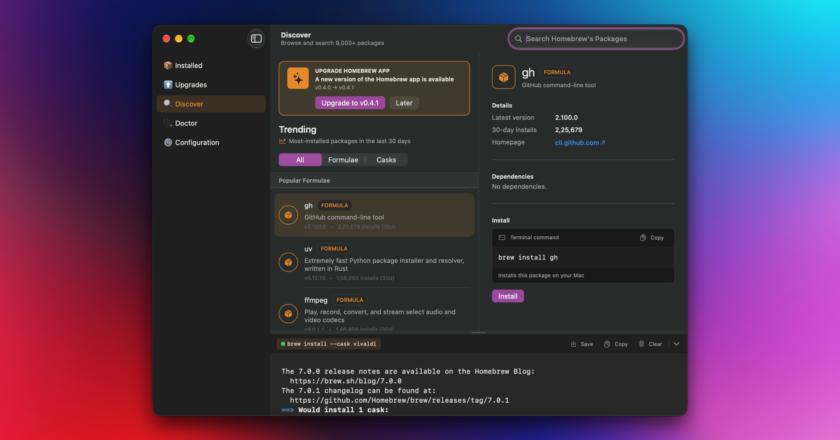This screenshot has width=840, height=440.
Task: Click brew install --cask vivaldi chip
Action: [x=328, y=344]
